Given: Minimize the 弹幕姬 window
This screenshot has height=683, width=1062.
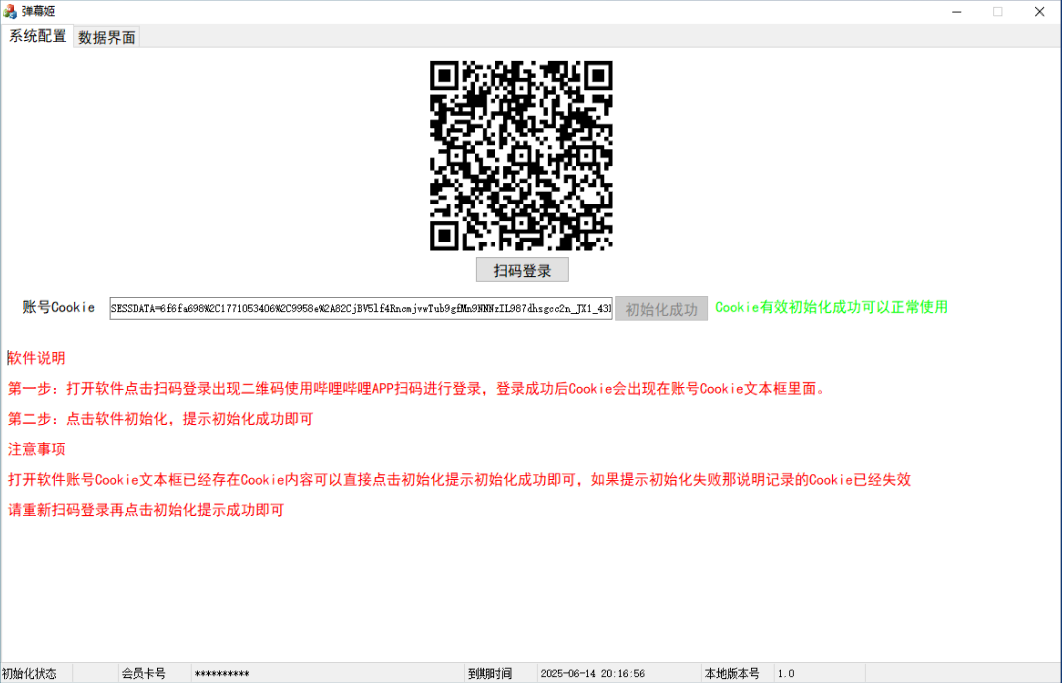Looking at the screenshot, I should [x=956, y=12].
